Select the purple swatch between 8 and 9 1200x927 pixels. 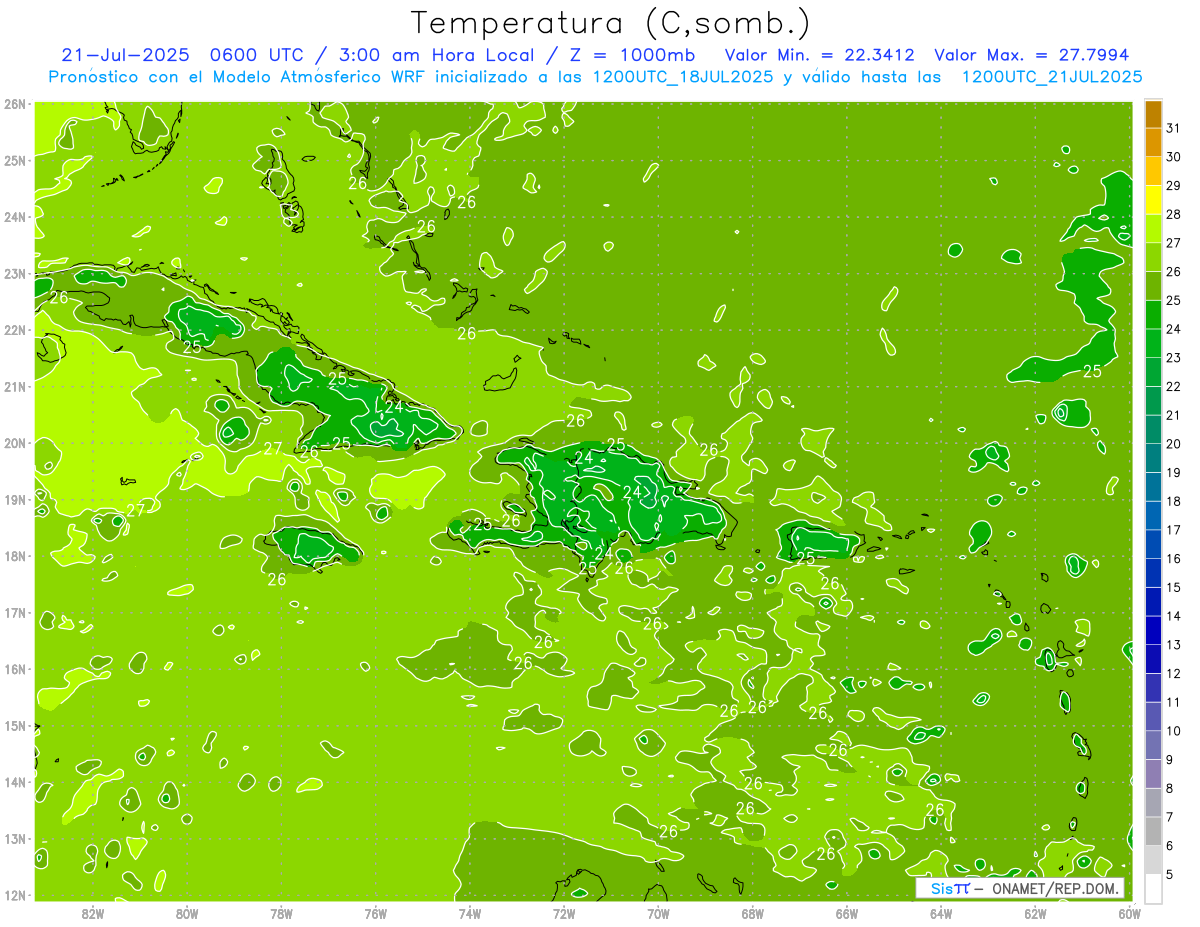pos(1153,774)
